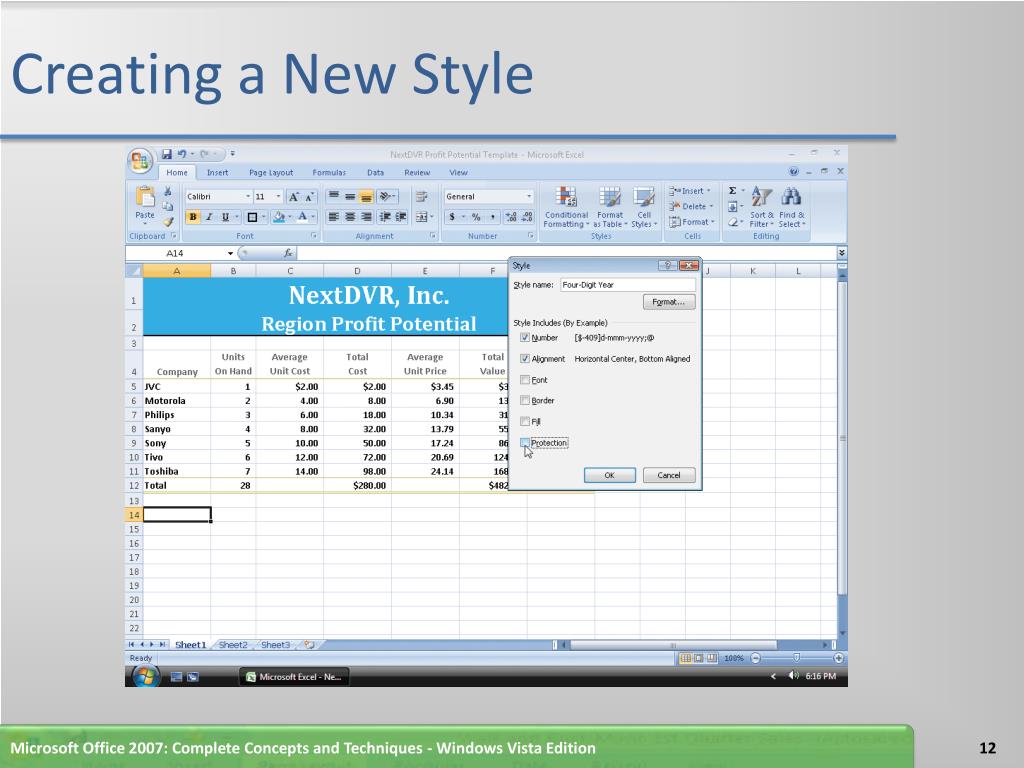Click the zoom slider in the status bar
This screenshot has height=768, width=1024.
click(x=796, y=658)
